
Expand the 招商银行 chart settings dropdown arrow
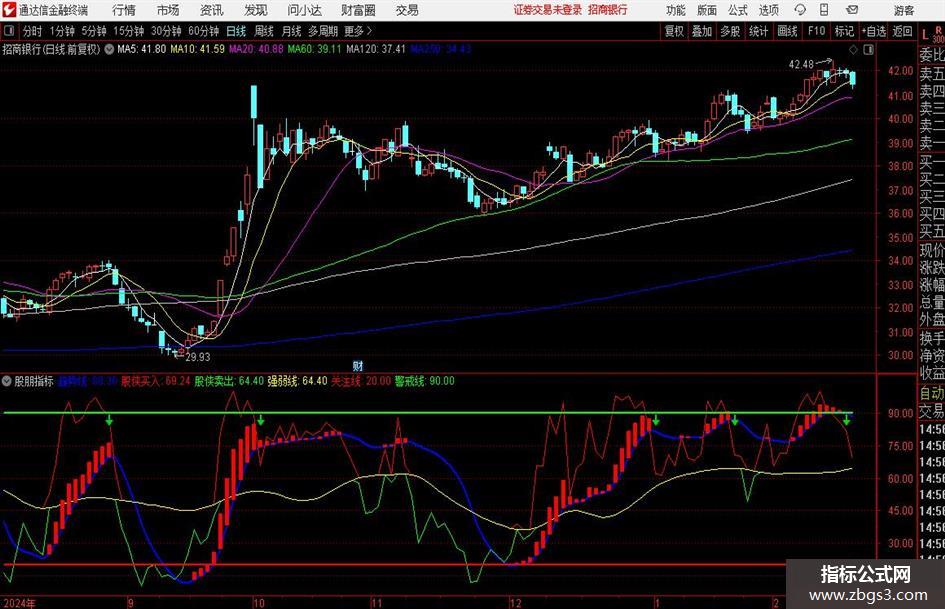[109, 49]
